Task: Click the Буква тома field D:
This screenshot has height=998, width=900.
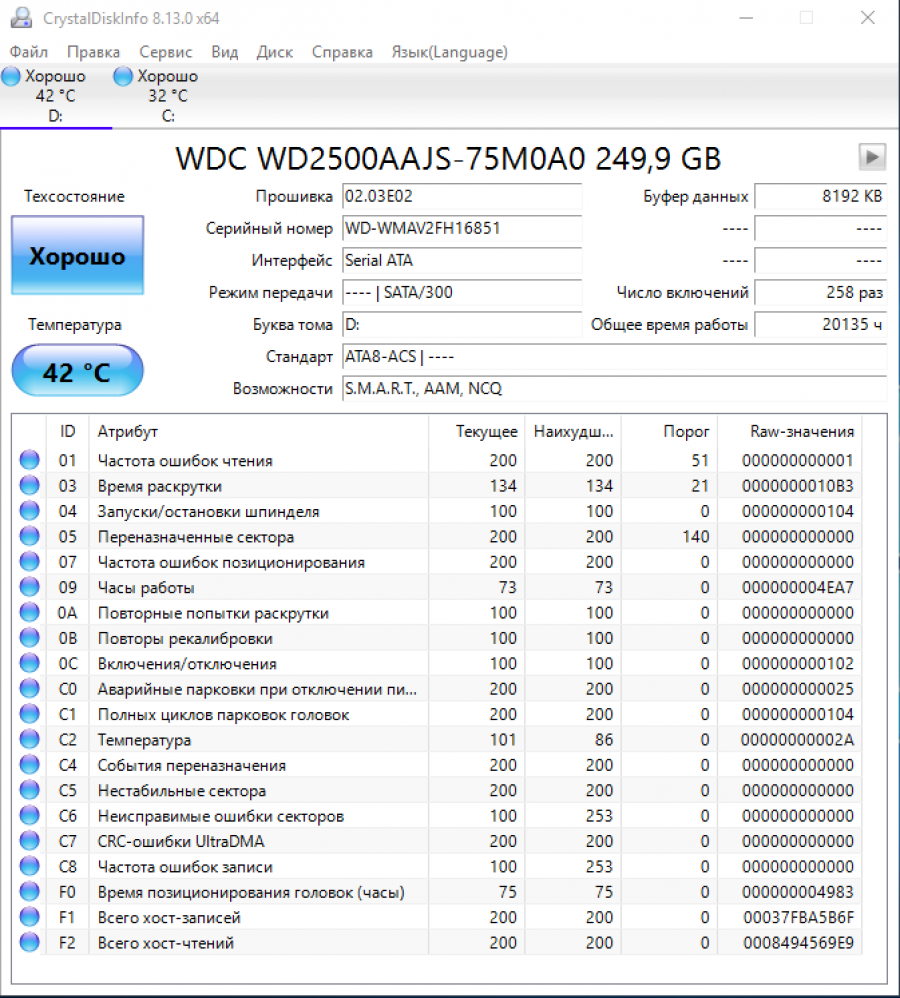Action: click(462, 325)
